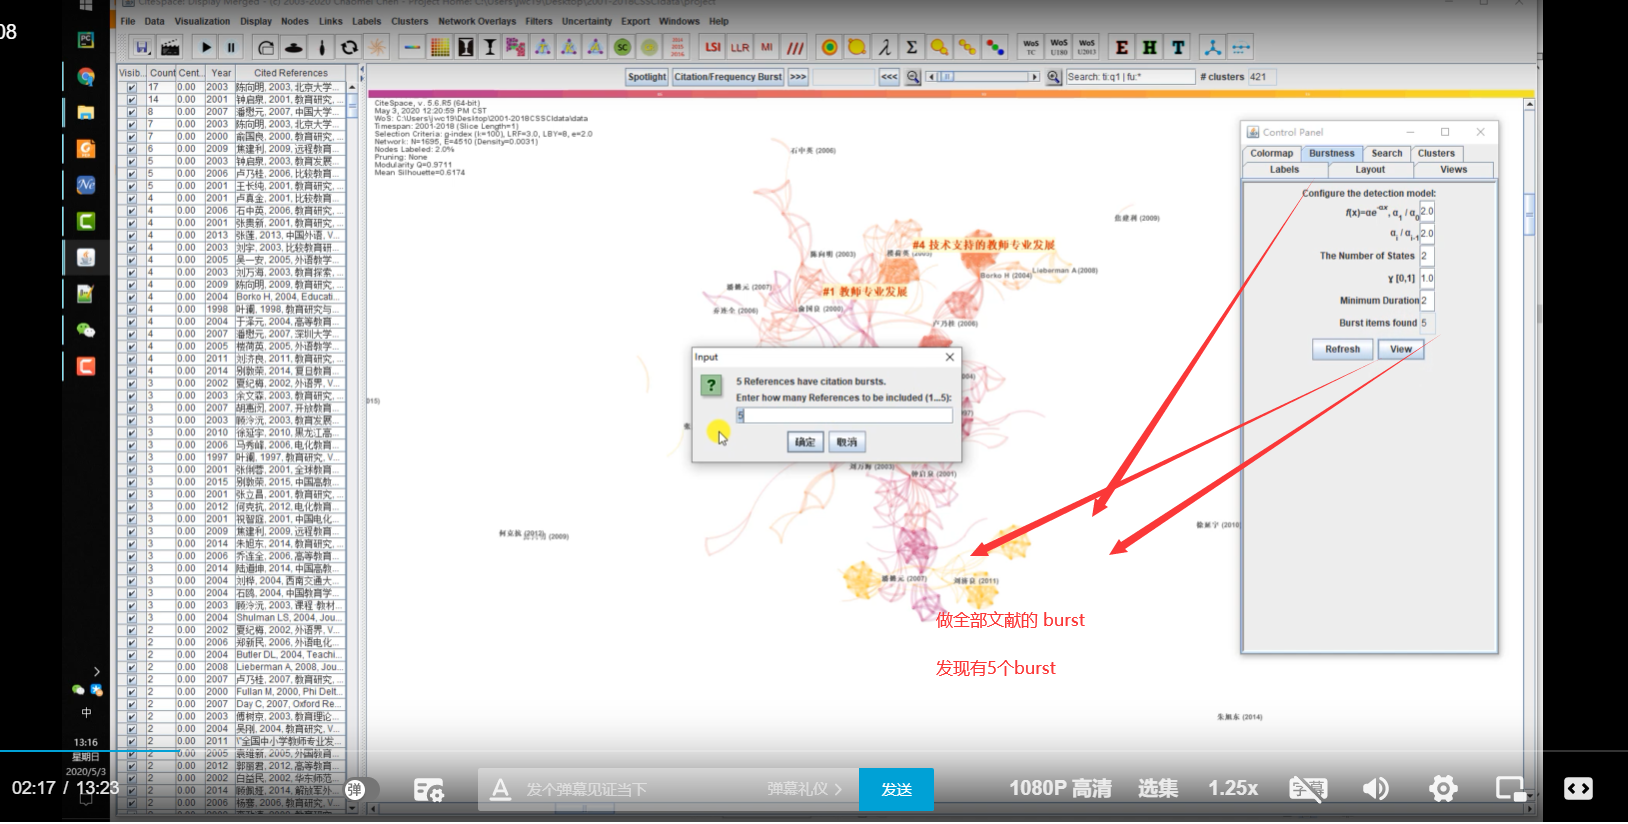The image size is (1628, 824).
Task: Click the WoS U180 icon
Action: click(1059, 47)
